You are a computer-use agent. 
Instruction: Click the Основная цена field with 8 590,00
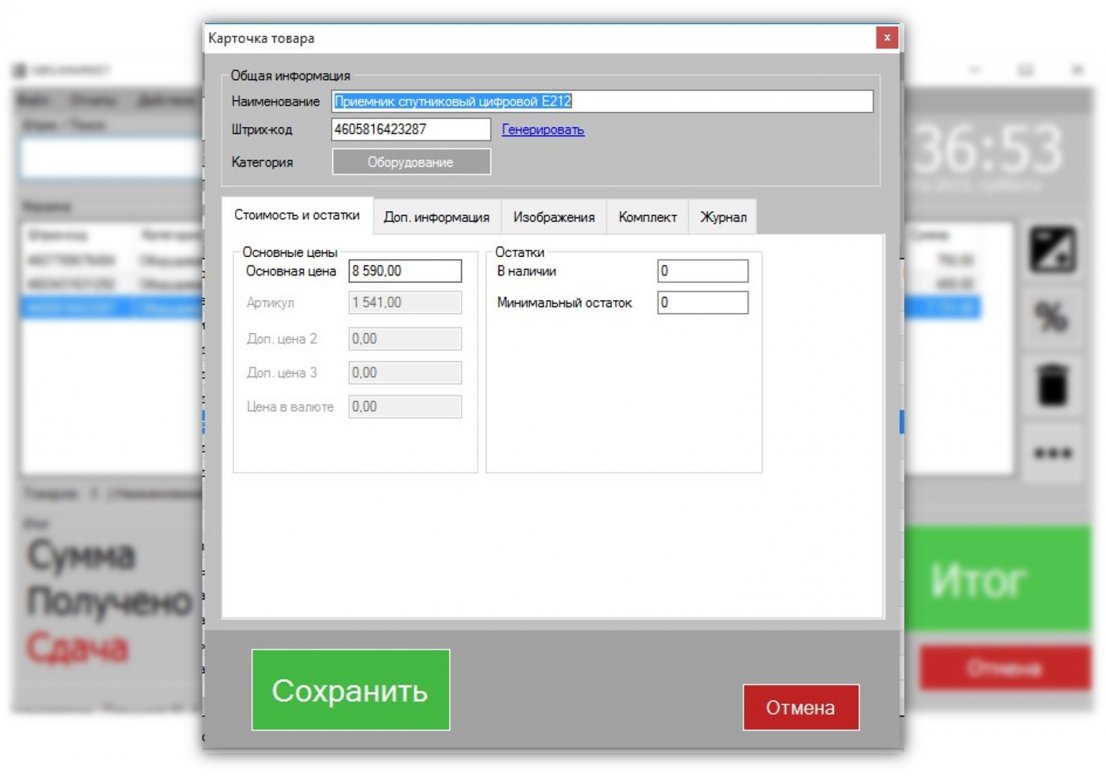click(405, 271)
